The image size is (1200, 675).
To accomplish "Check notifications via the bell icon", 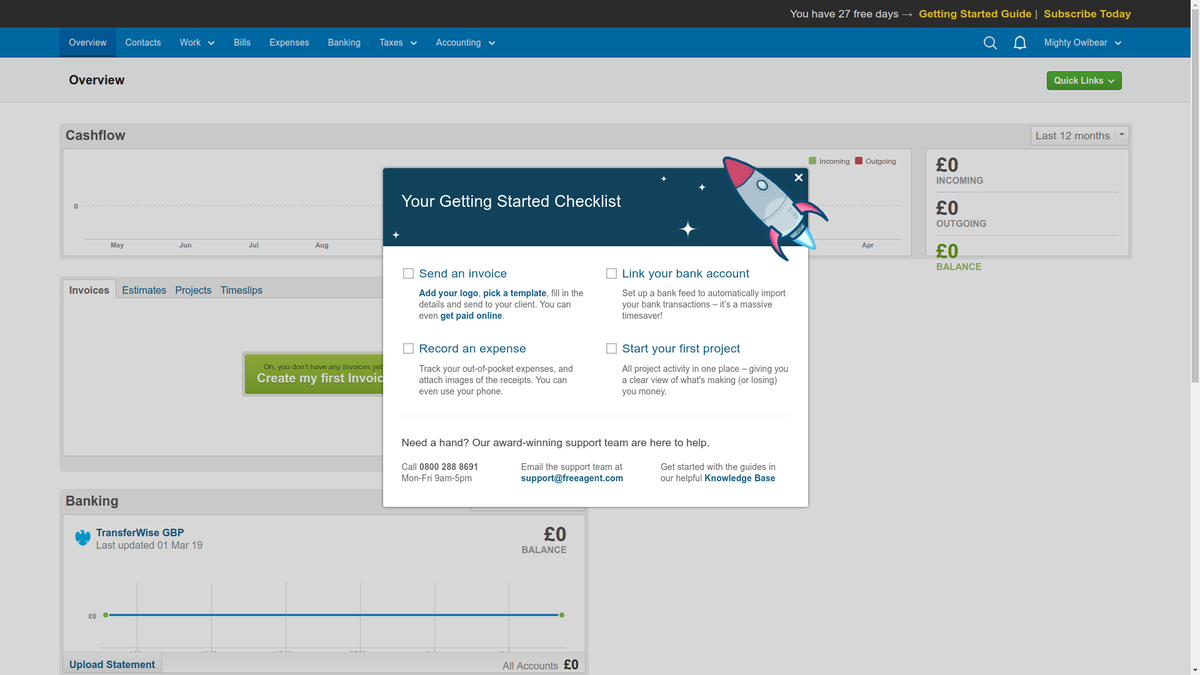I will (x=1020, y=42).
